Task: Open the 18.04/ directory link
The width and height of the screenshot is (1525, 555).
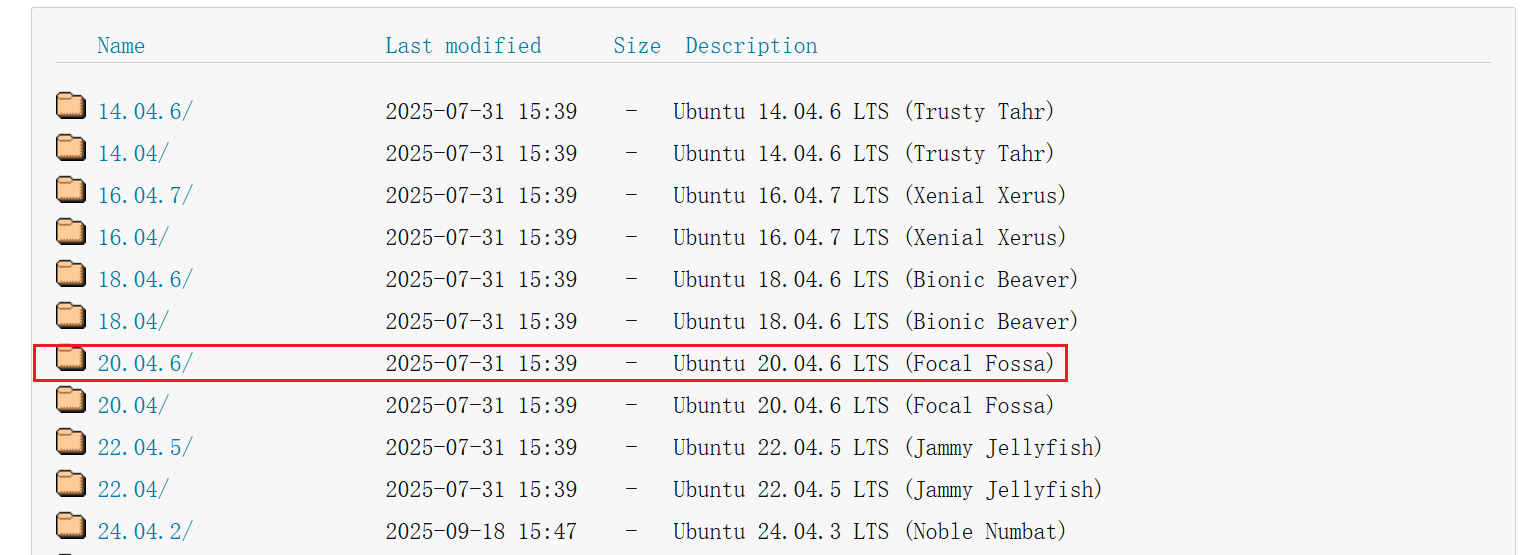Action: [x=133, y=322]
